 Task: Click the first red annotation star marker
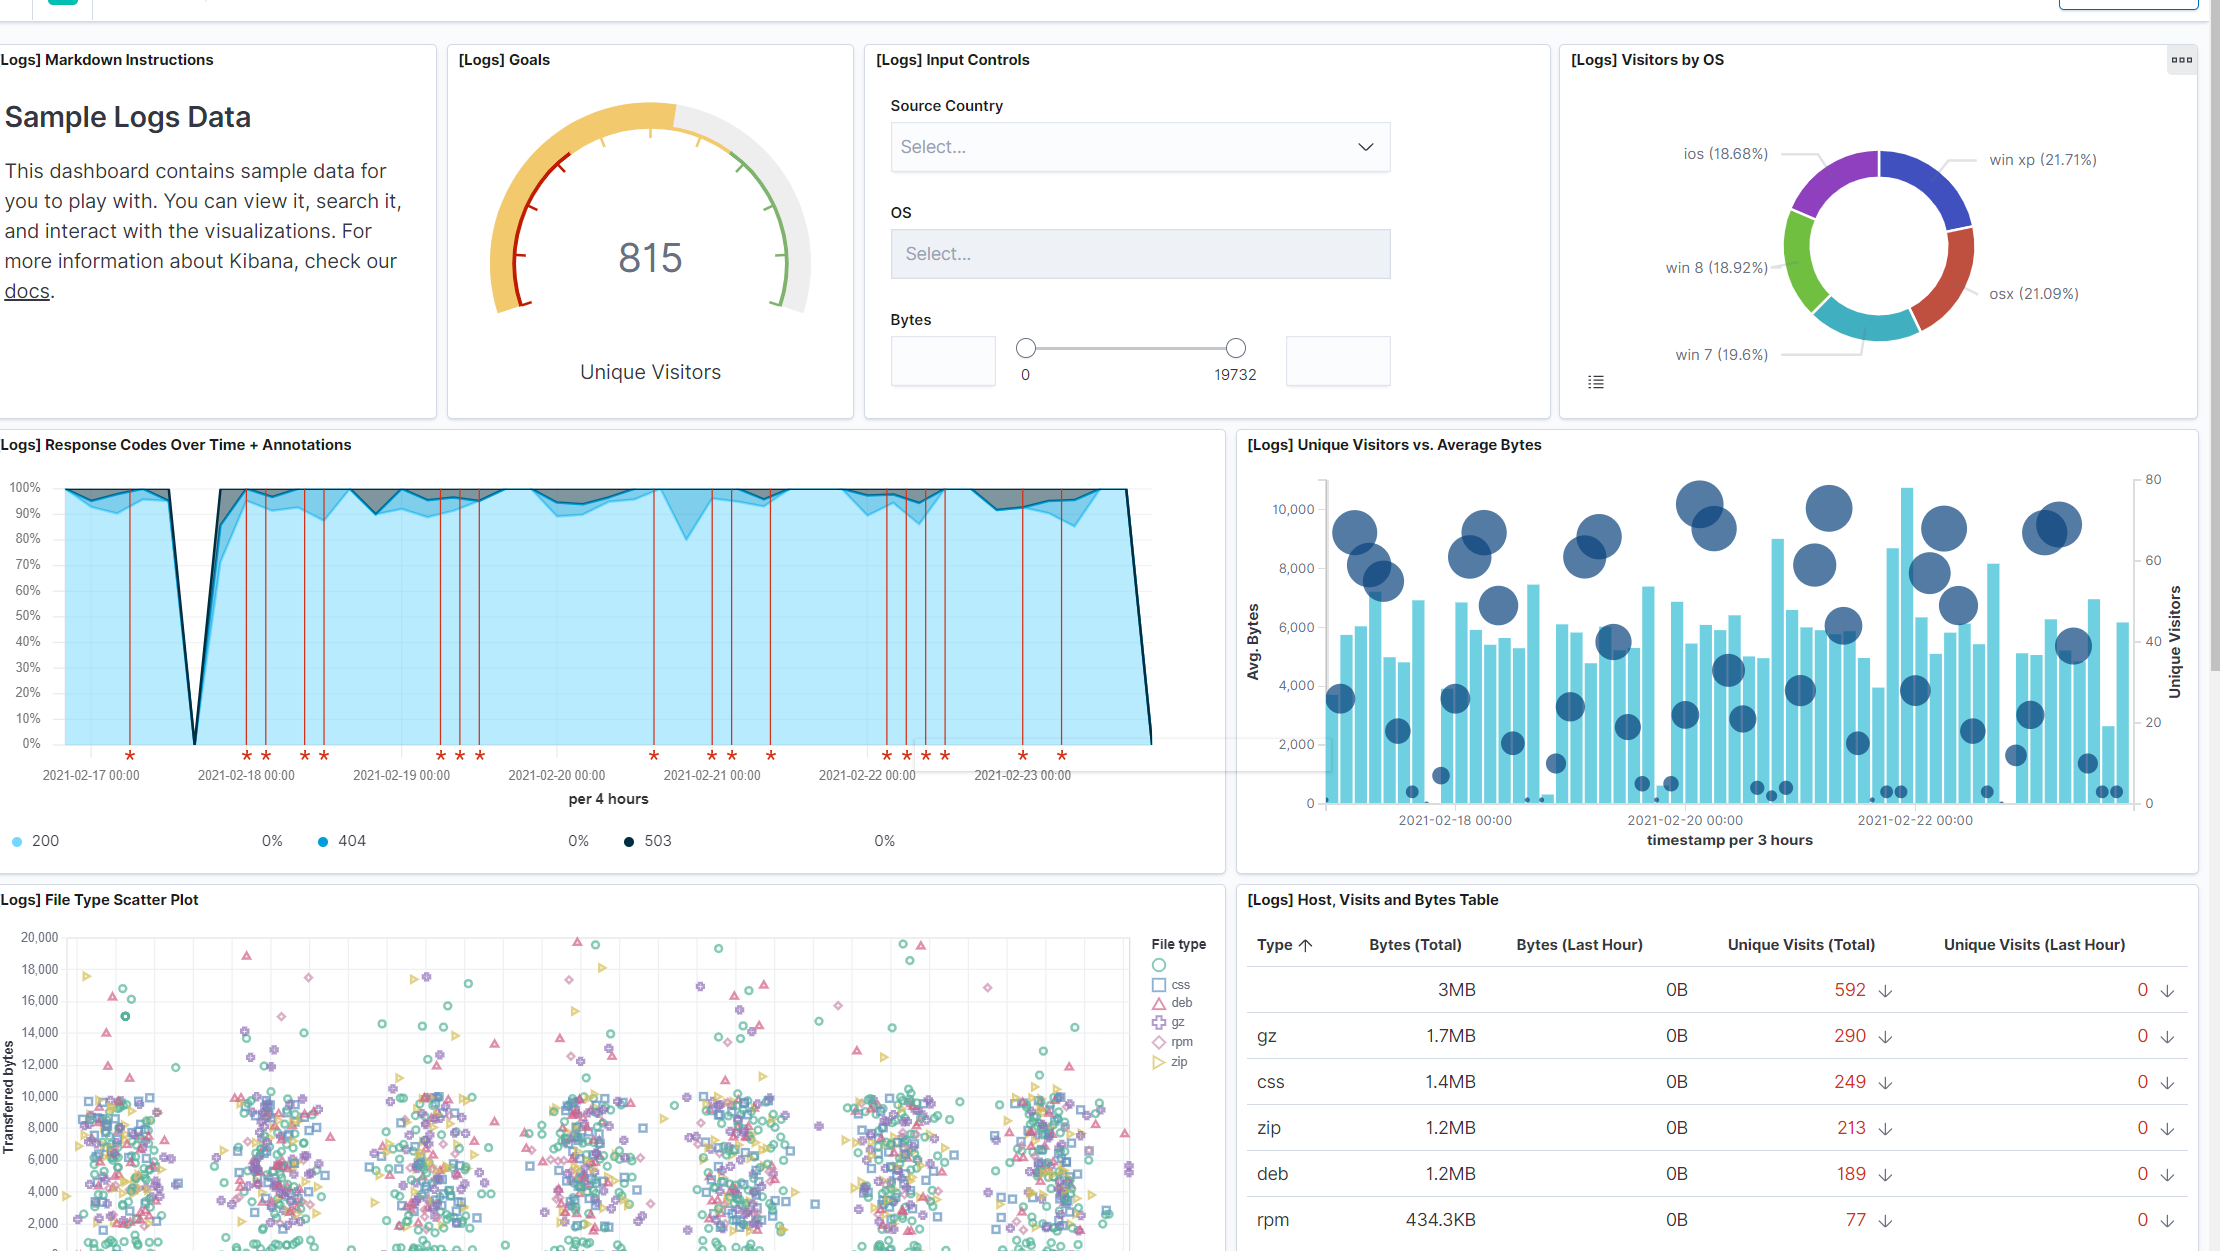130,756
